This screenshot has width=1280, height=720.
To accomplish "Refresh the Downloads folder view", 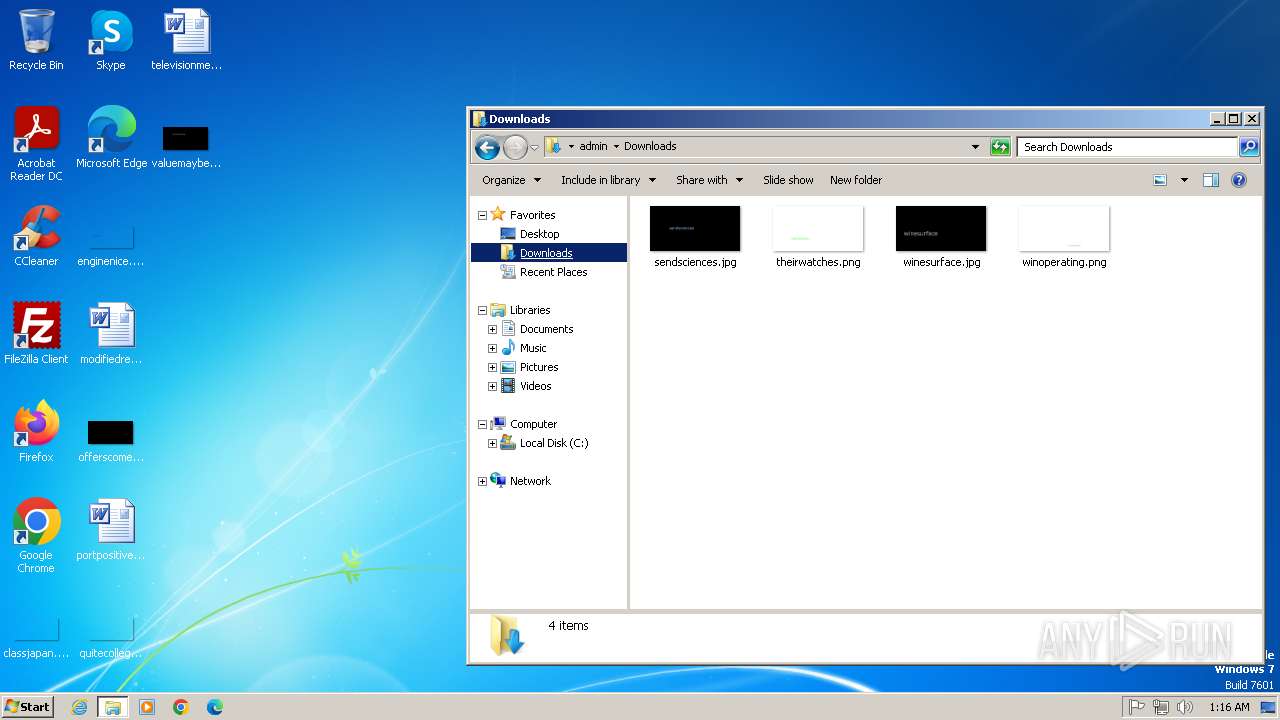I will point(1000,147).
